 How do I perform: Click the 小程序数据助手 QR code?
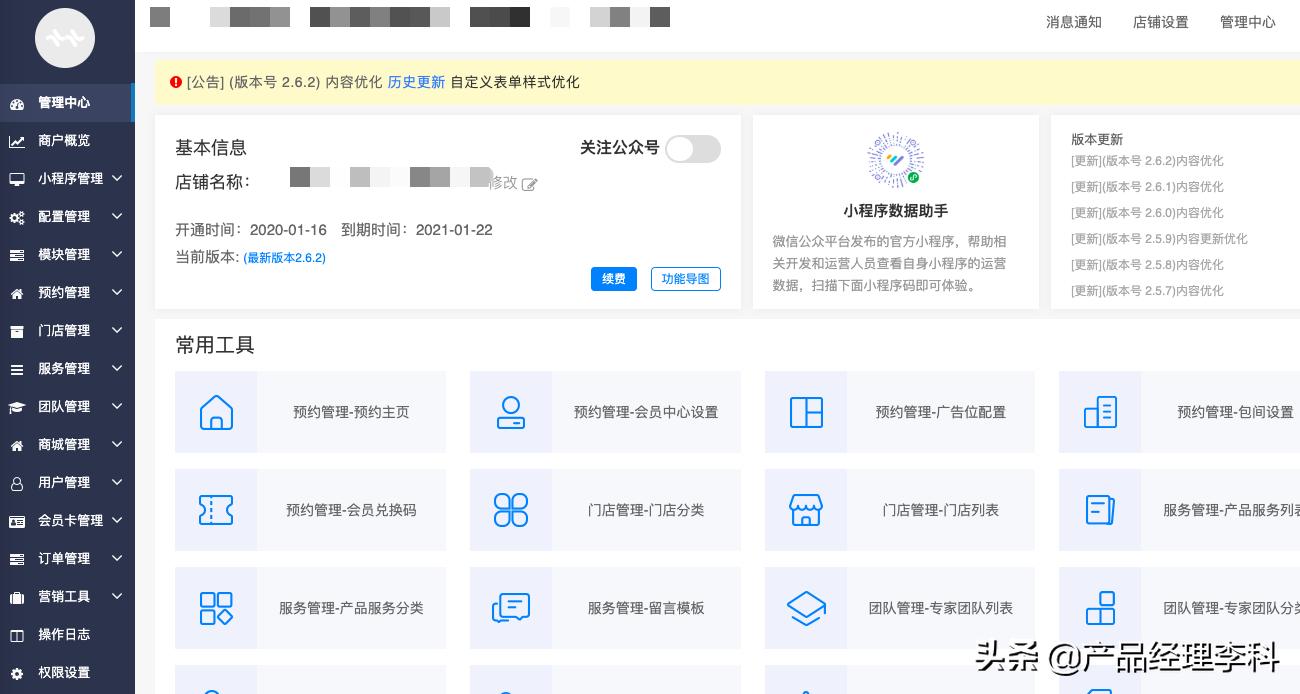point(895,160)
